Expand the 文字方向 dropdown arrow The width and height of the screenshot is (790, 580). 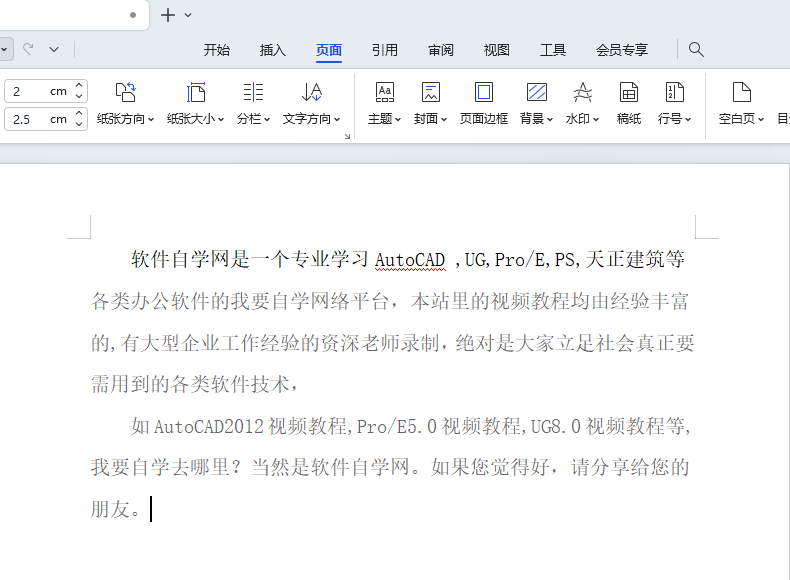337,119
